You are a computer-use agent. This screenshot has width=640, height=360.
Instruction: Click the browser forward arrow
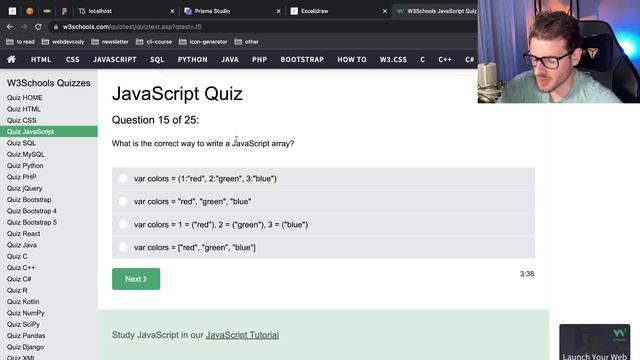tap(24, 27)
